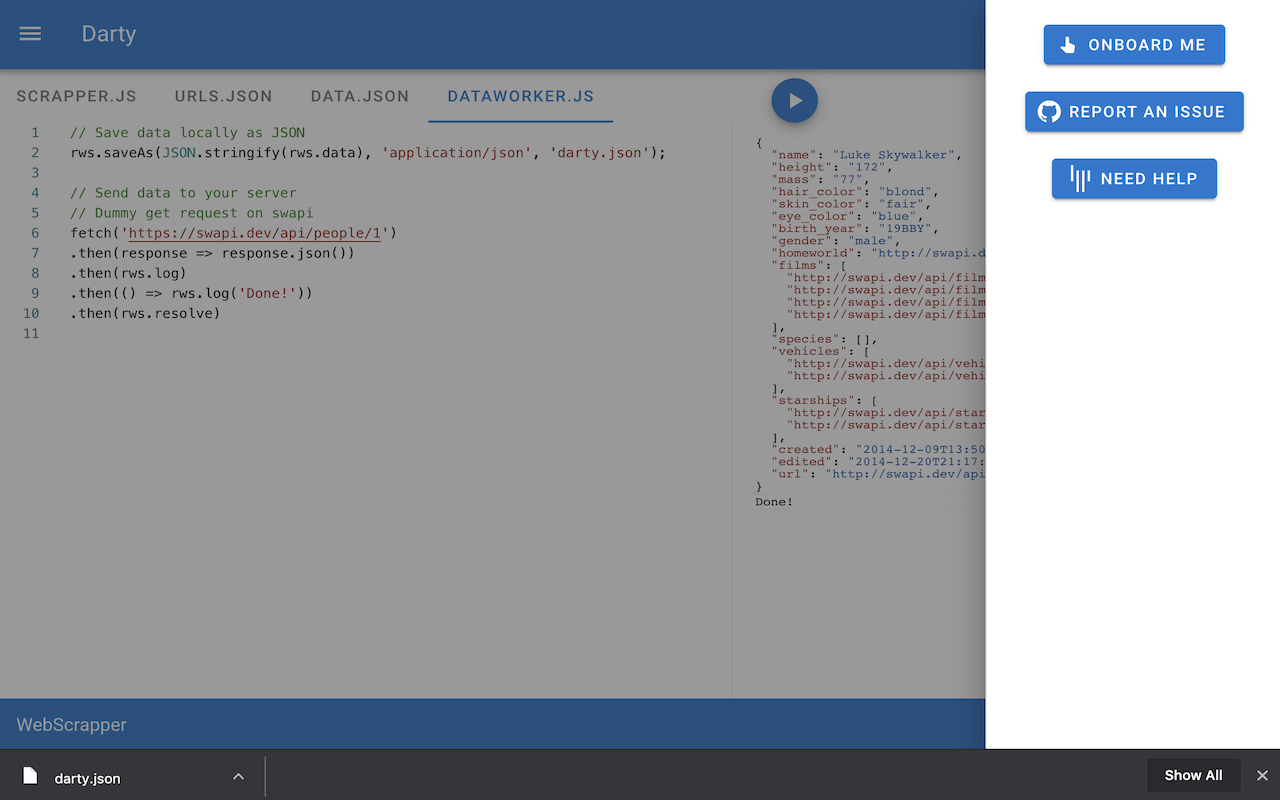Click the Darty title in header

(x=109, y=34)
